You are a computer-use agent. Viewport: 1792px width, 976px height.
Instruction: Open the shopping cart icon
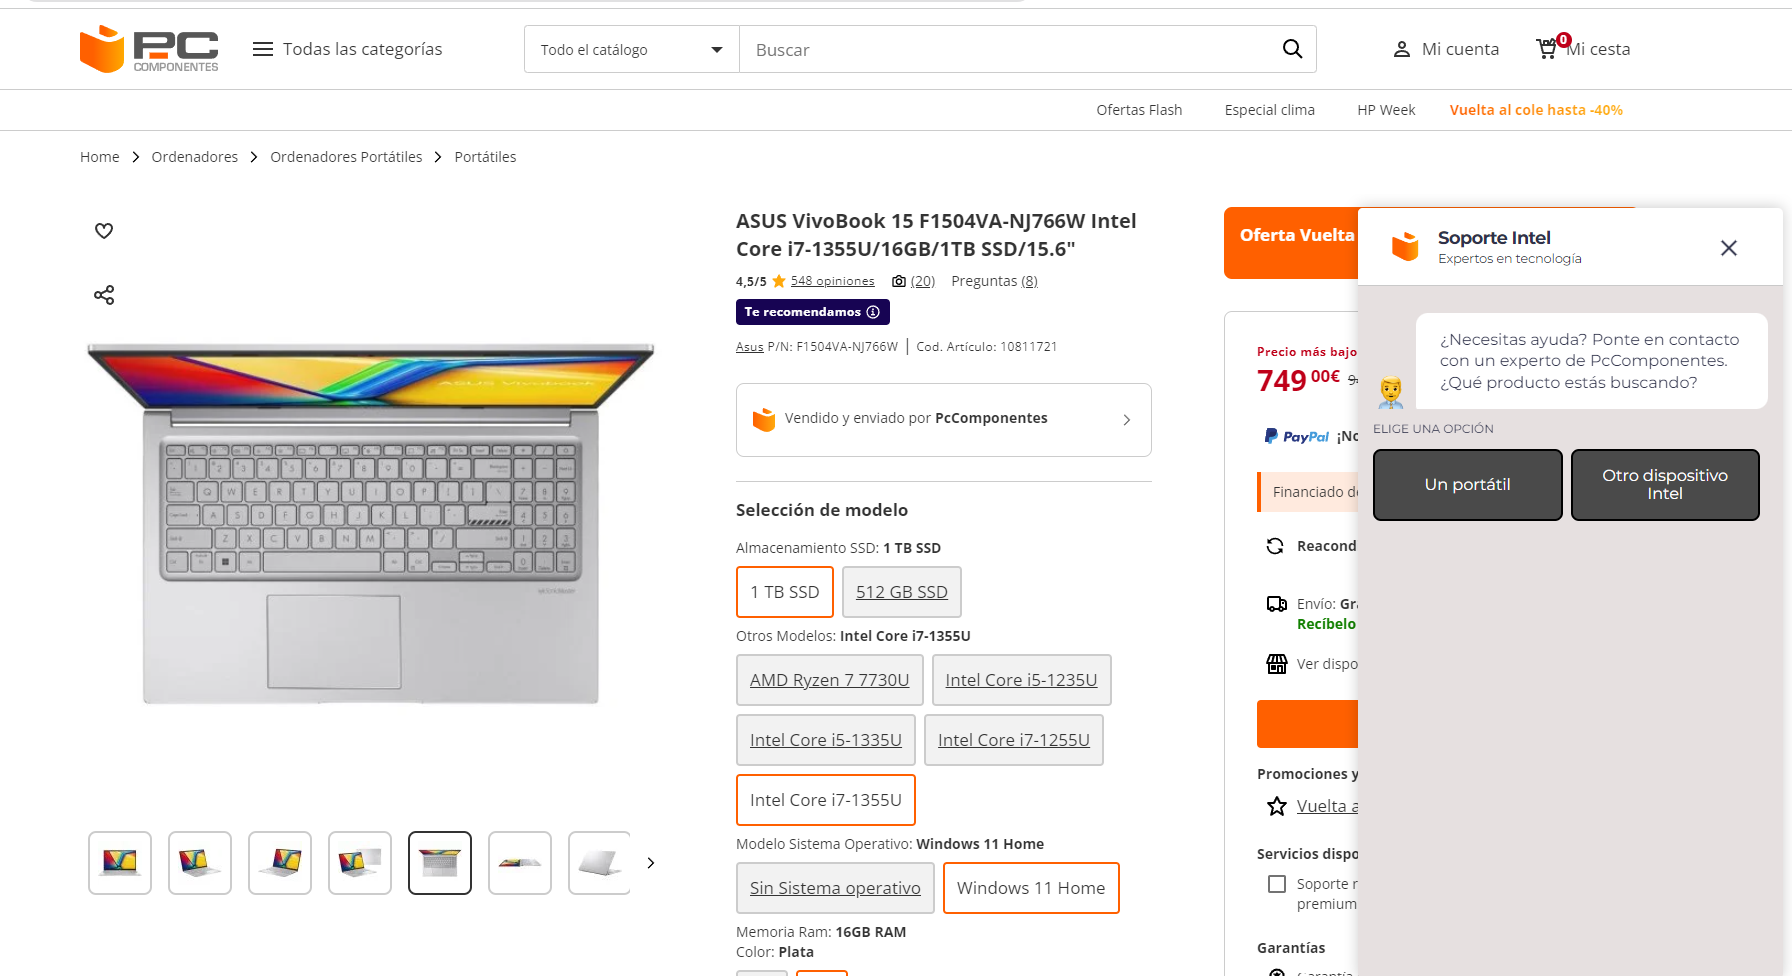(1547, 49)
